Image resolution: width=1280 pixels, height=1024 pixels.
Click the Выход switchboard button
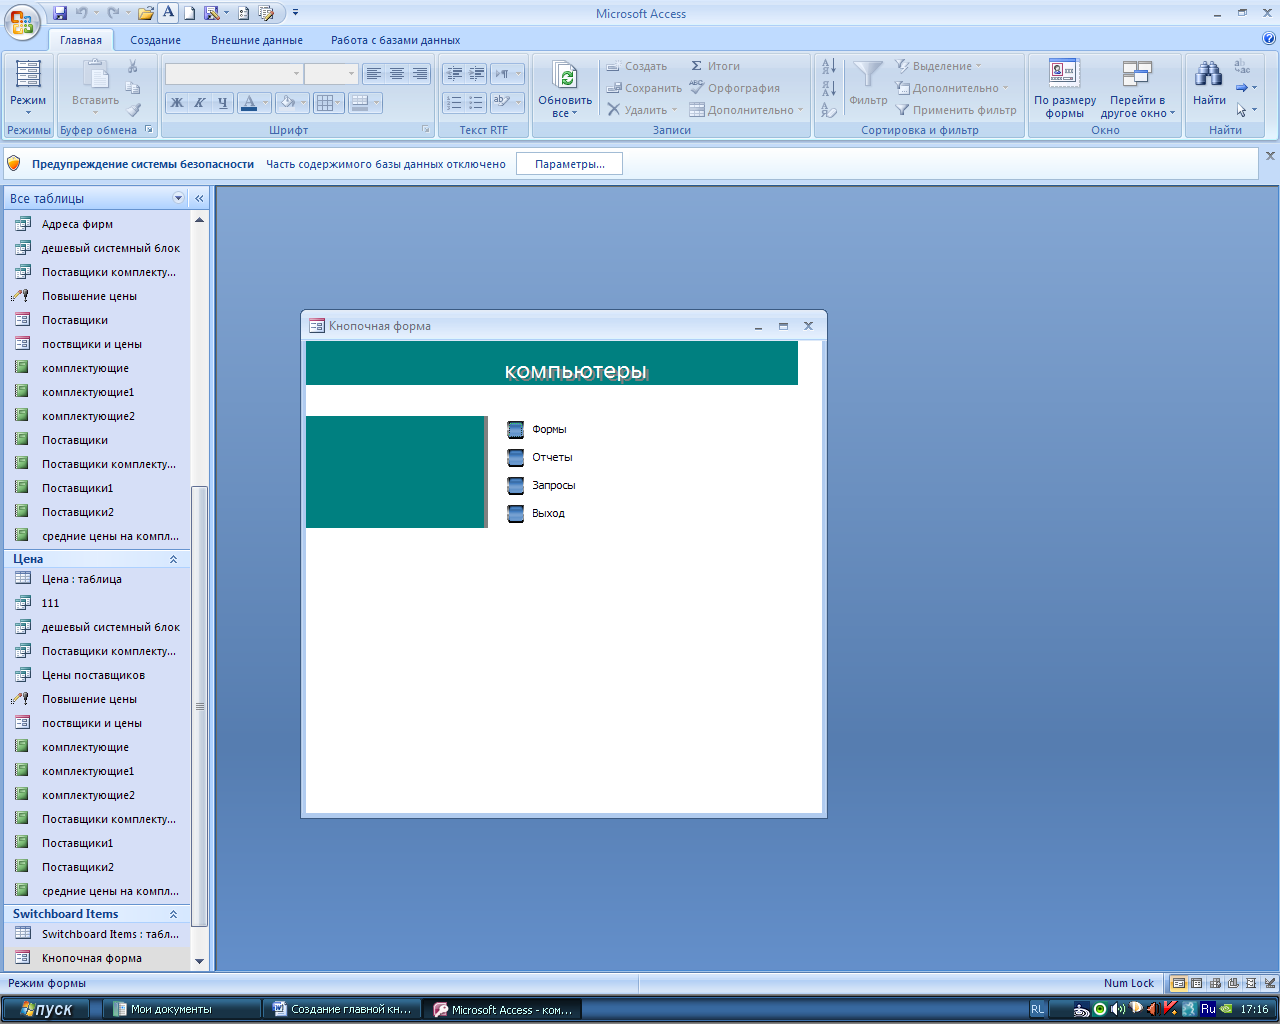point(516,513)
